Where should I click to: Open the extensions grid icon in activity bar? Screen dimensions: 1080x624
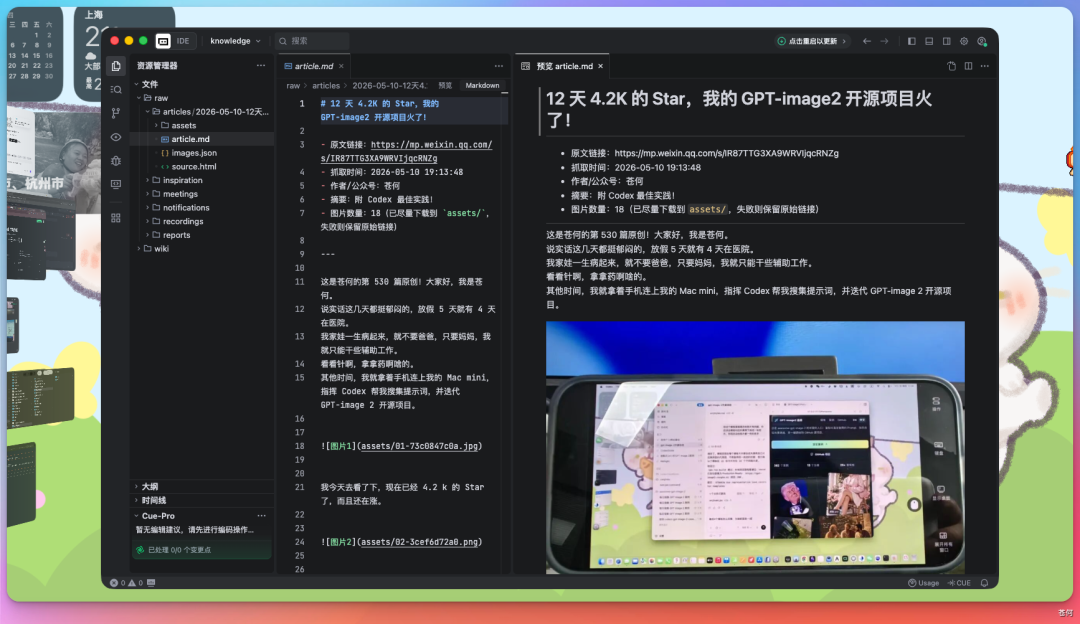coord(116,218)
